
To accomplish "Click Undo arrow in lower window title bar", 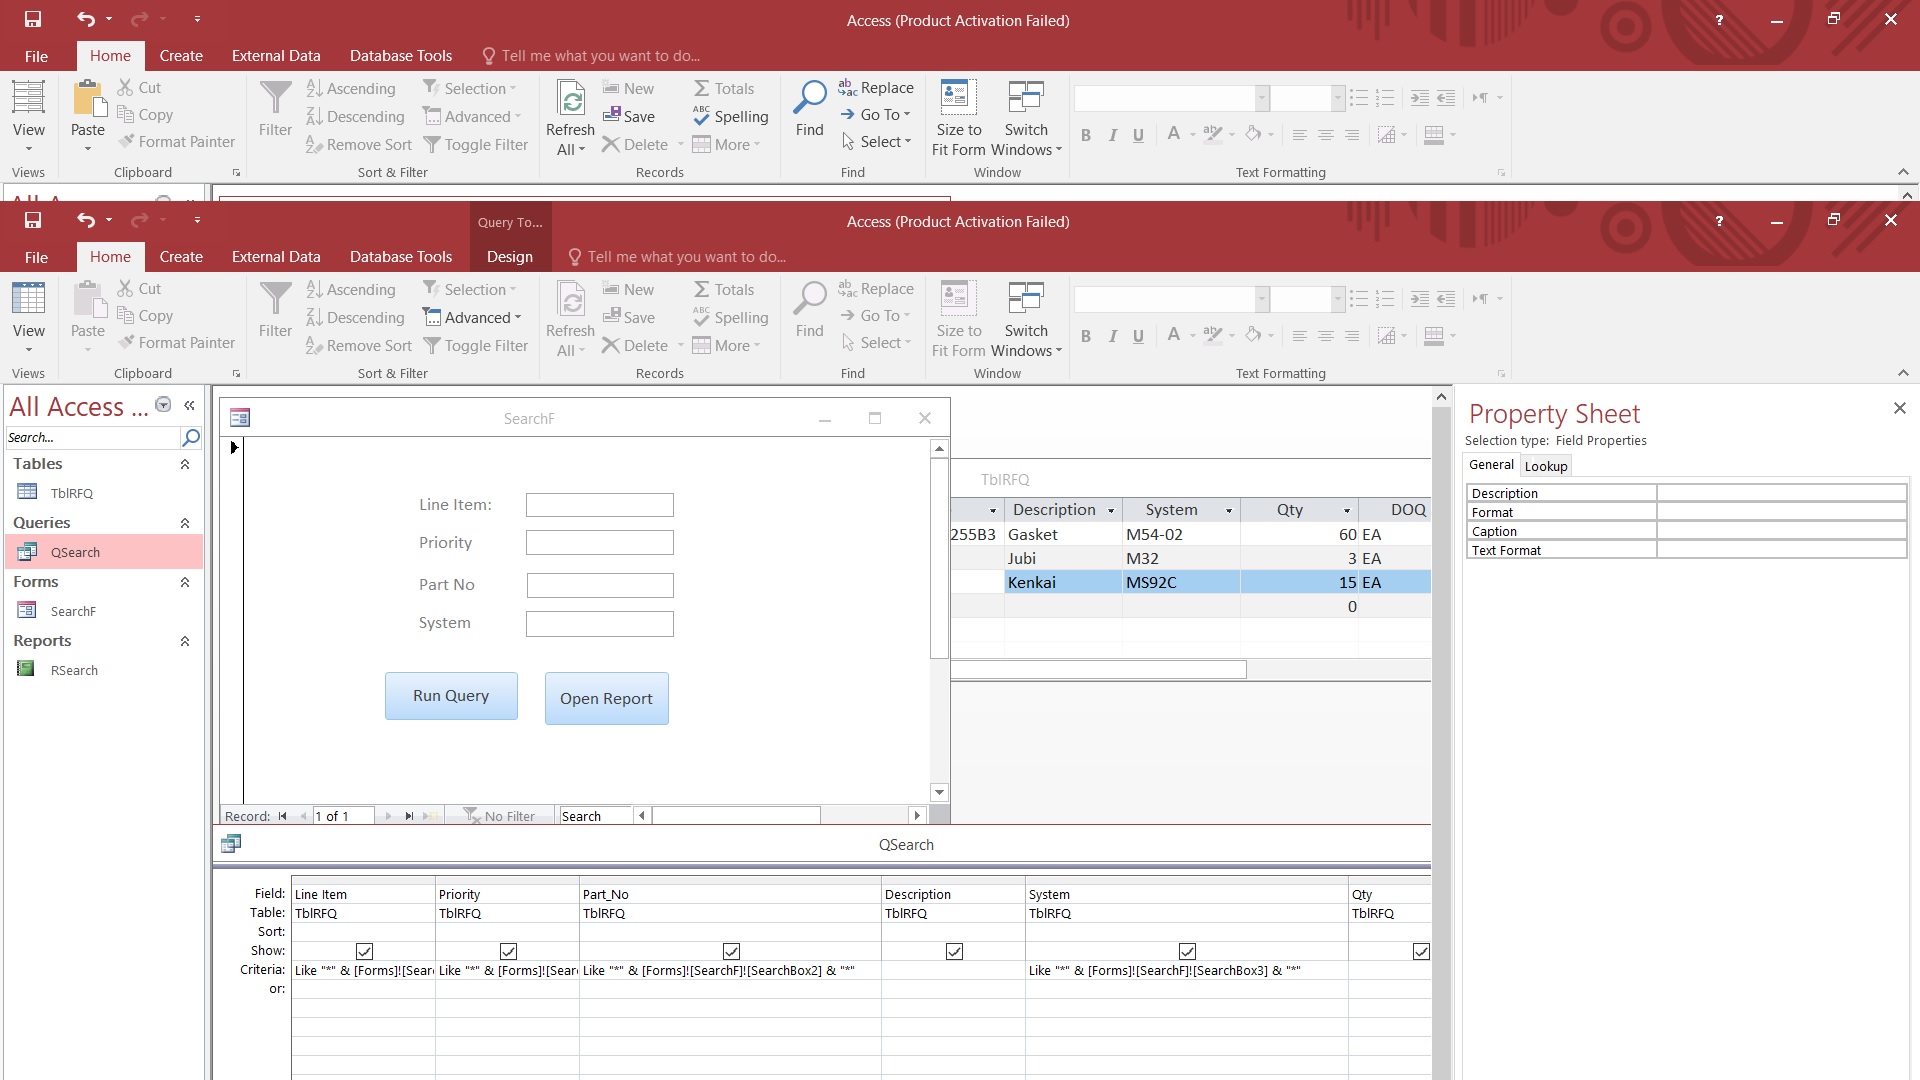I will point(86,220).
